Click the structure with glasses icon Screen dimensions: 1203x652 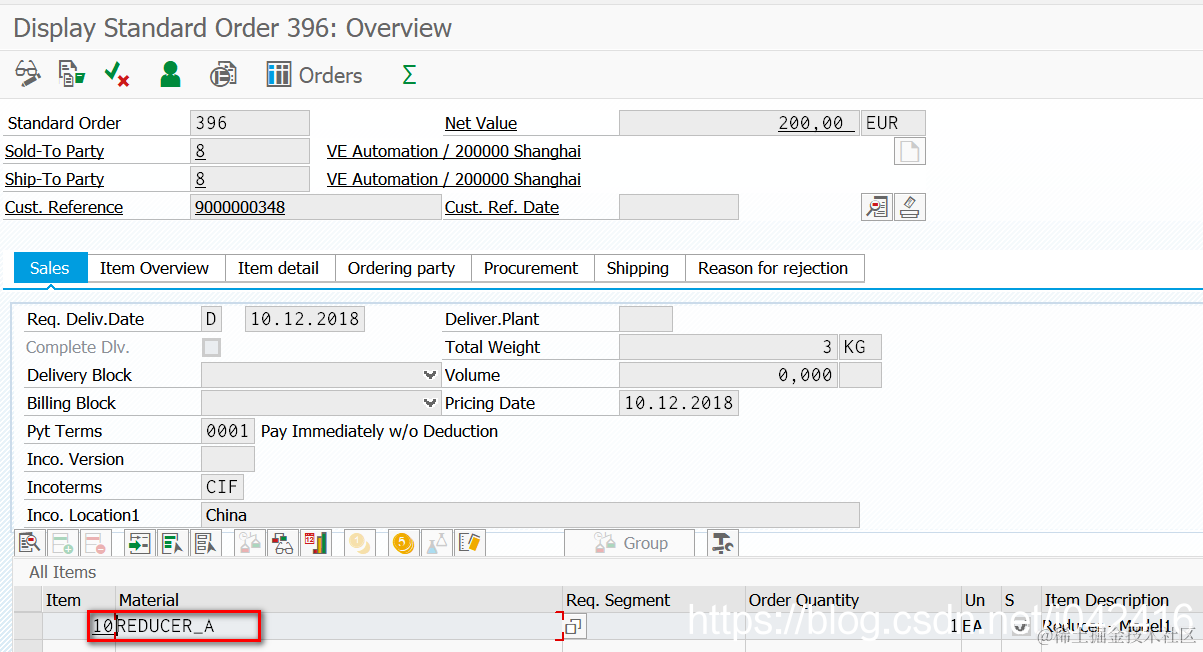282,543
